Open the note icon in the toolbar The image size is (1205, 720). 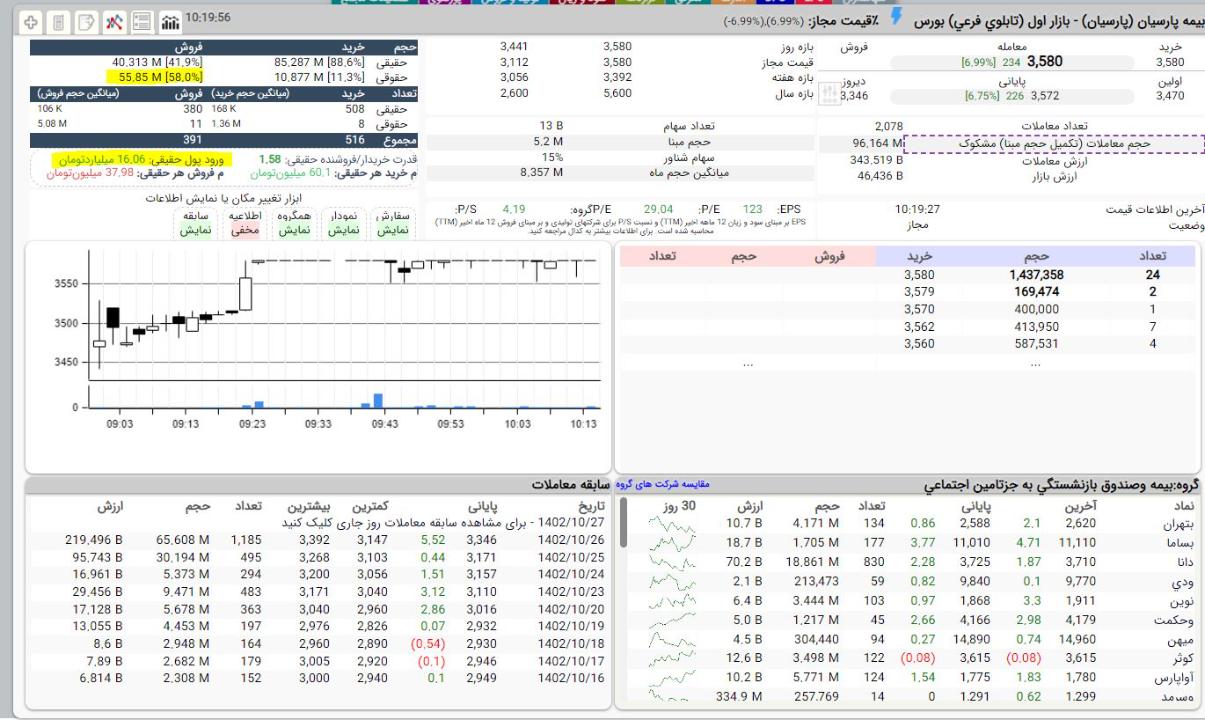point(86,21)
